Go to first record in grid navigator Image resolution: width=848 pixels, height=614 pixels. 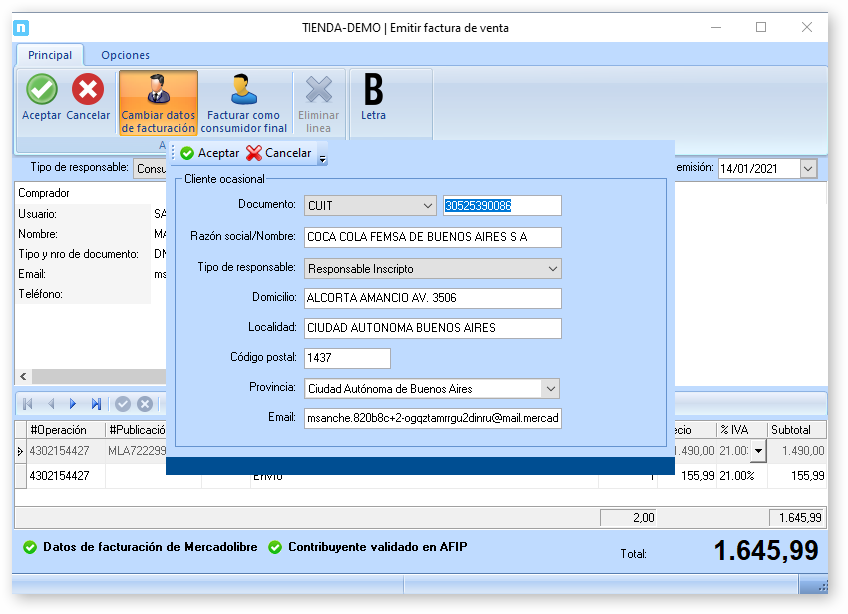click(27, 404)
